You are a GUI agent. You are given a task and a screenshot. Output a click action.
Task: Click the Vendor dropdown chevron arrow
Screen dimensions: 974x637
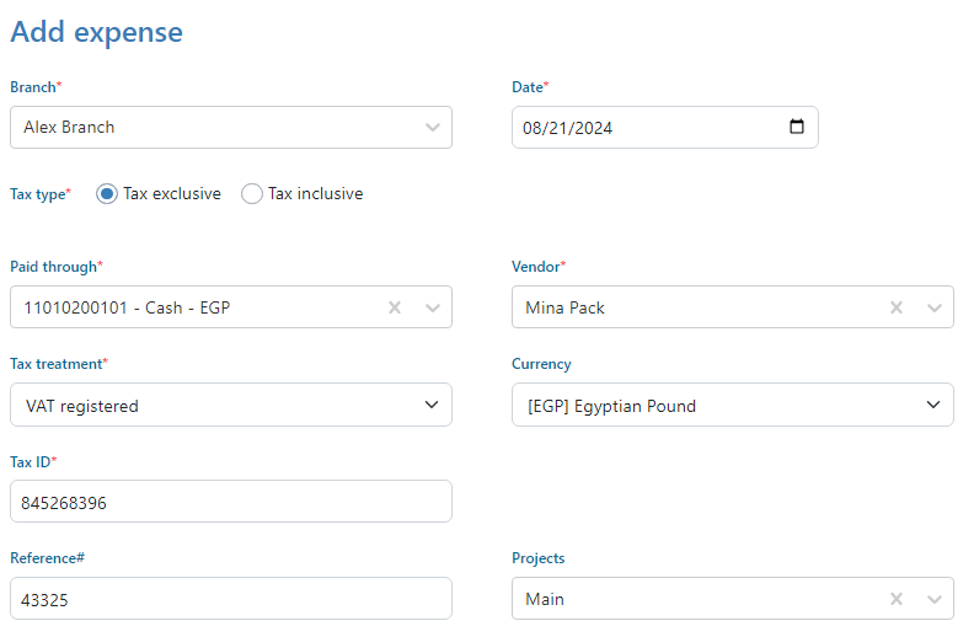click(934, 308)
